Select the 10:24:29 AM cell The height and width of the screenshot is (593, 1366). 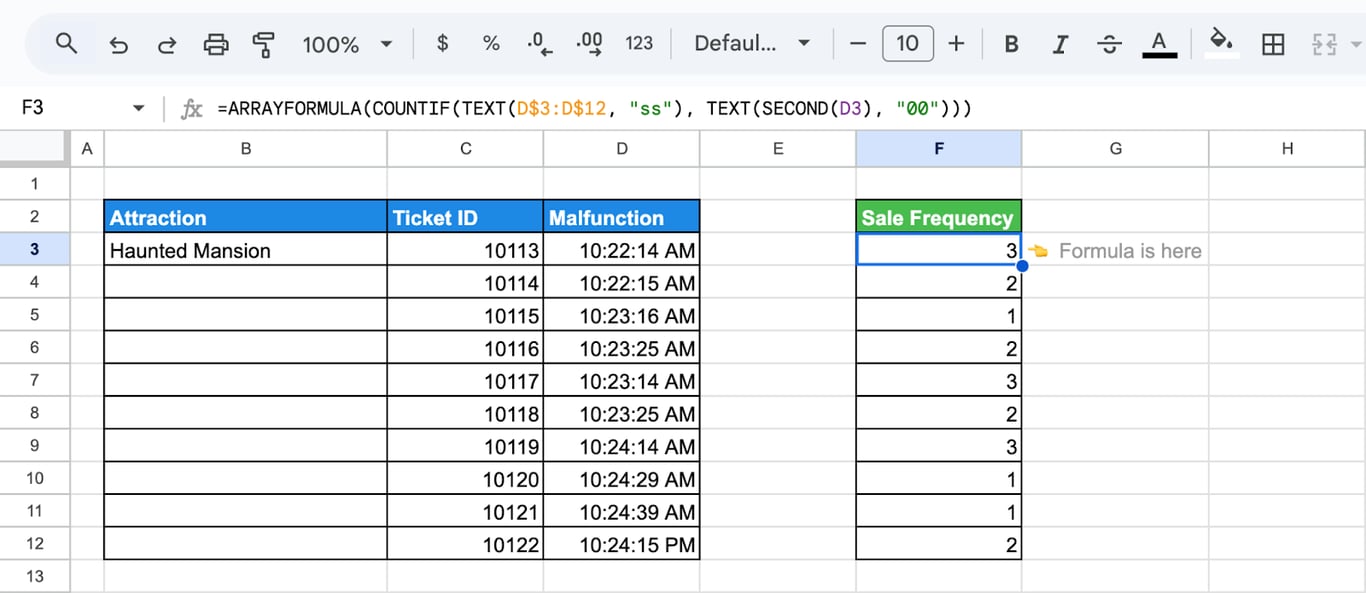point(622,479)
